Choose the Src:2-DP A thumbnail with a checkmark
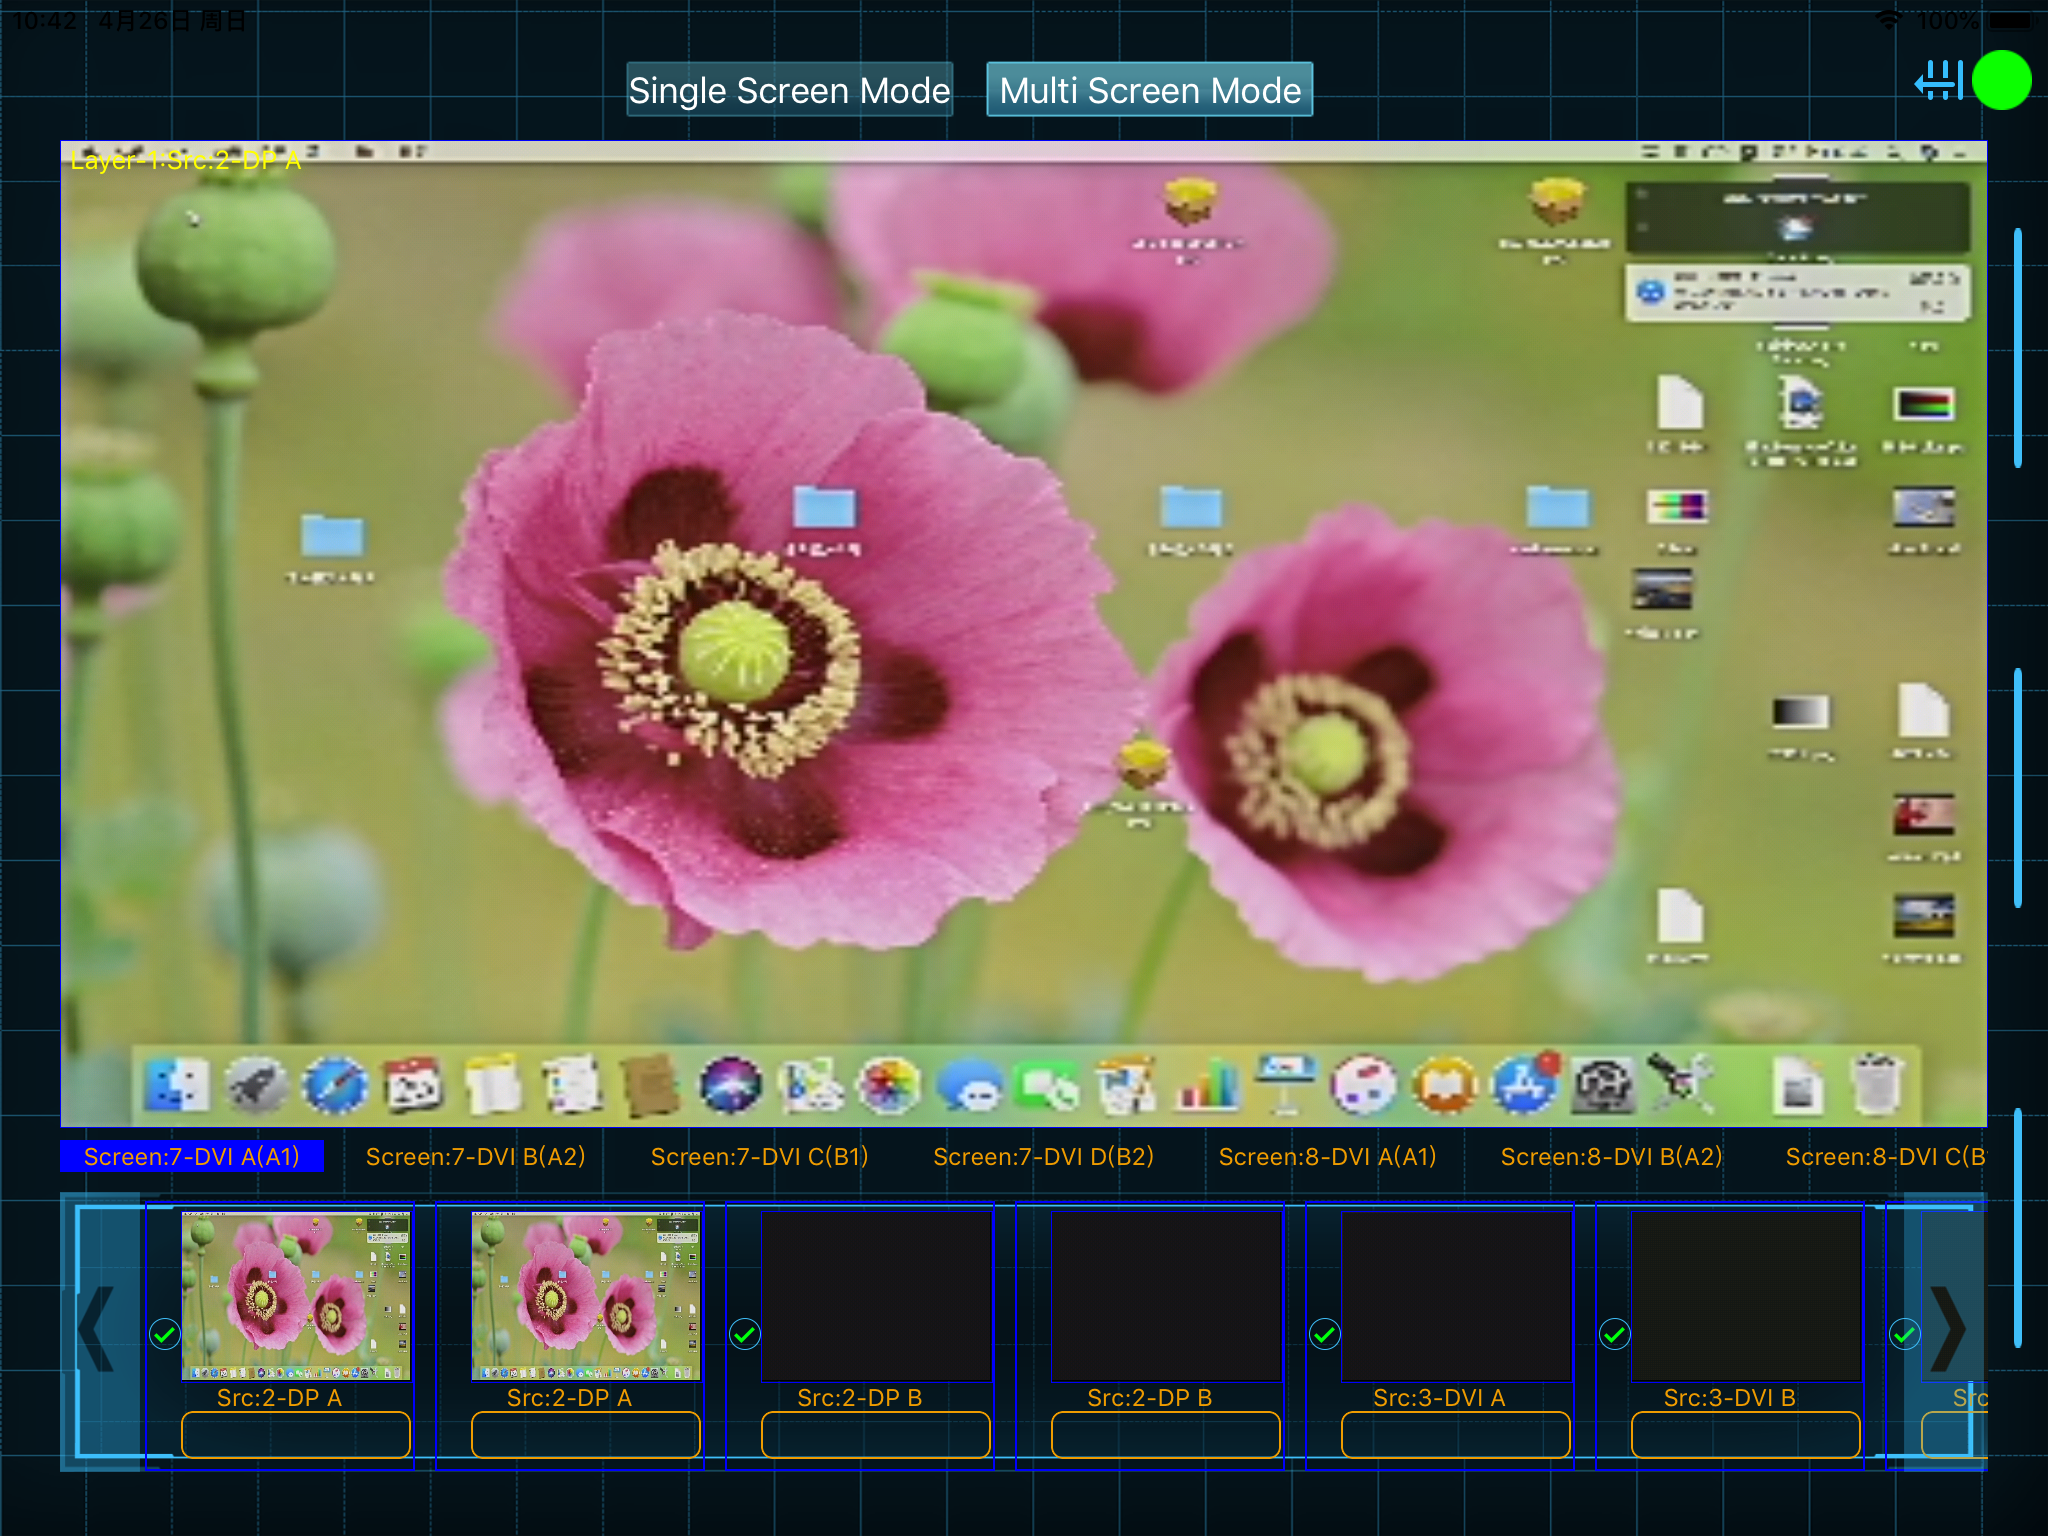Viewport: 2048px width, 1536px height. pyautogui.click(x=296, y=1295)
